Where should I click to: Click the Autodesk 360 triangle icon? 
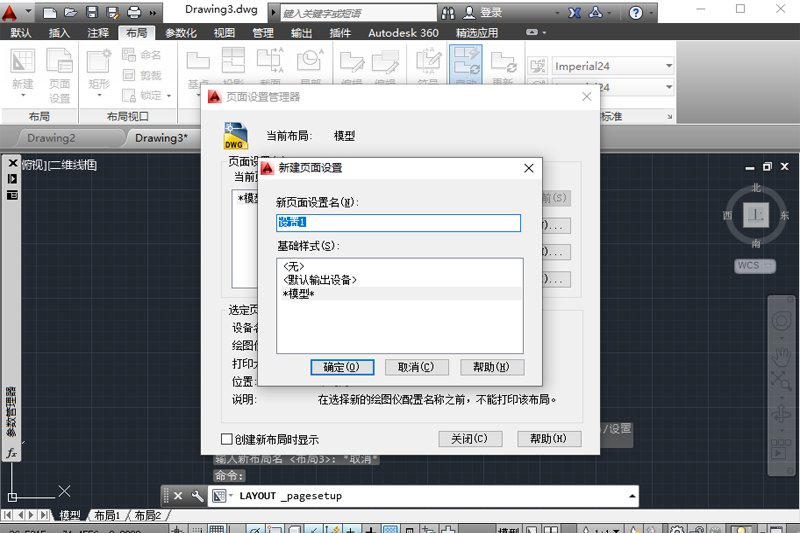coord(595,13)
